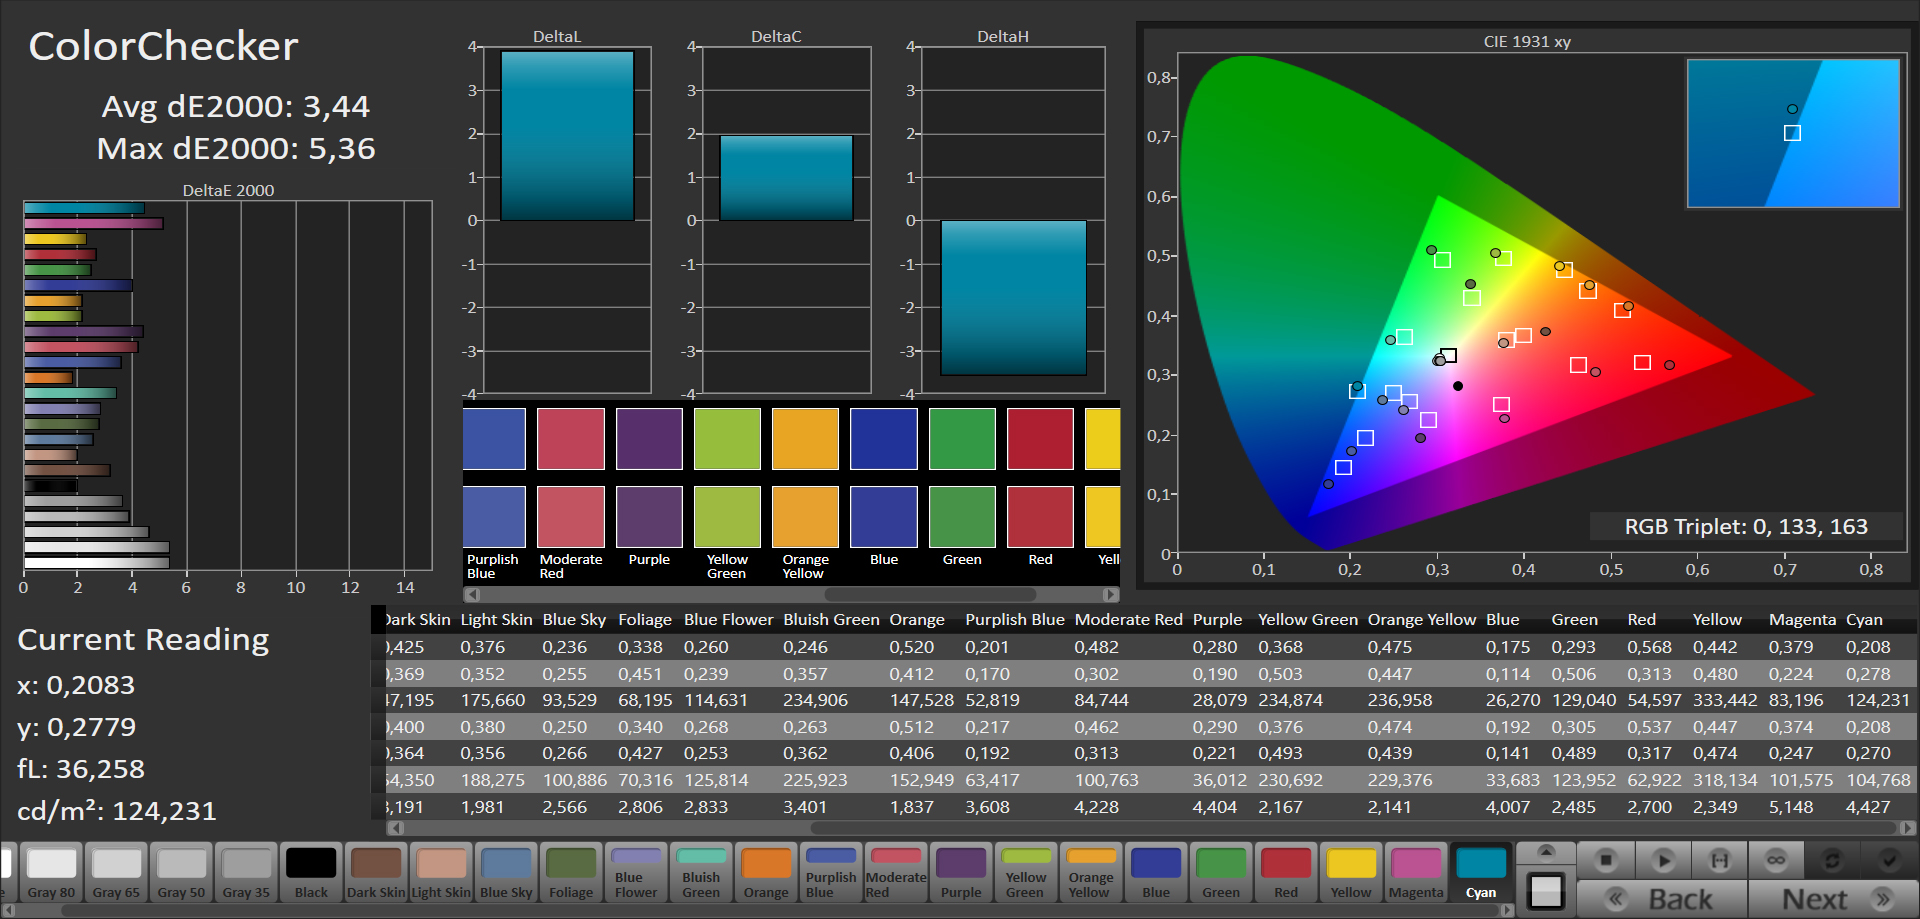This screenshot has width=1920, height=919.
Task: Select the Magenta color patch
Action: click(1416, 873)
